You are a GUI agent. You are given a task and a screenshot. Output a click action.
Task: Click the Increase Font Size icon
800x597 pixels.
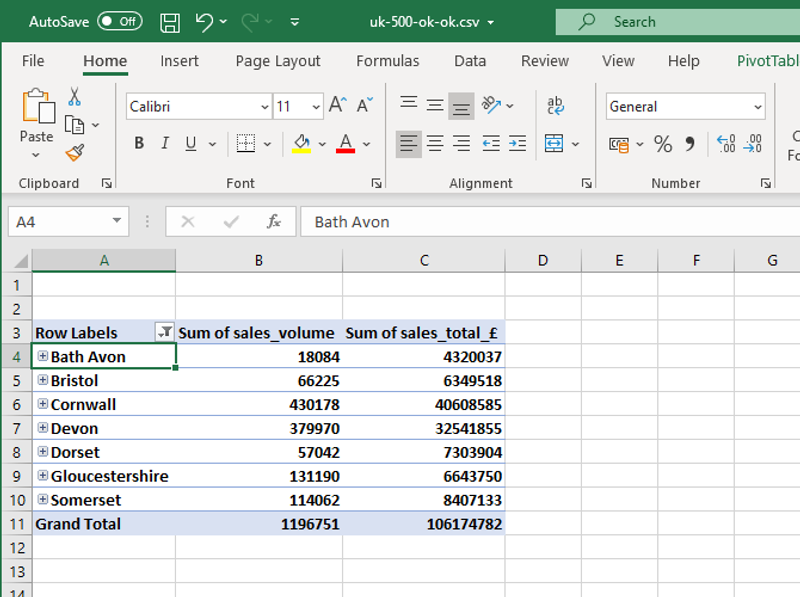click(x=338, y=106)
